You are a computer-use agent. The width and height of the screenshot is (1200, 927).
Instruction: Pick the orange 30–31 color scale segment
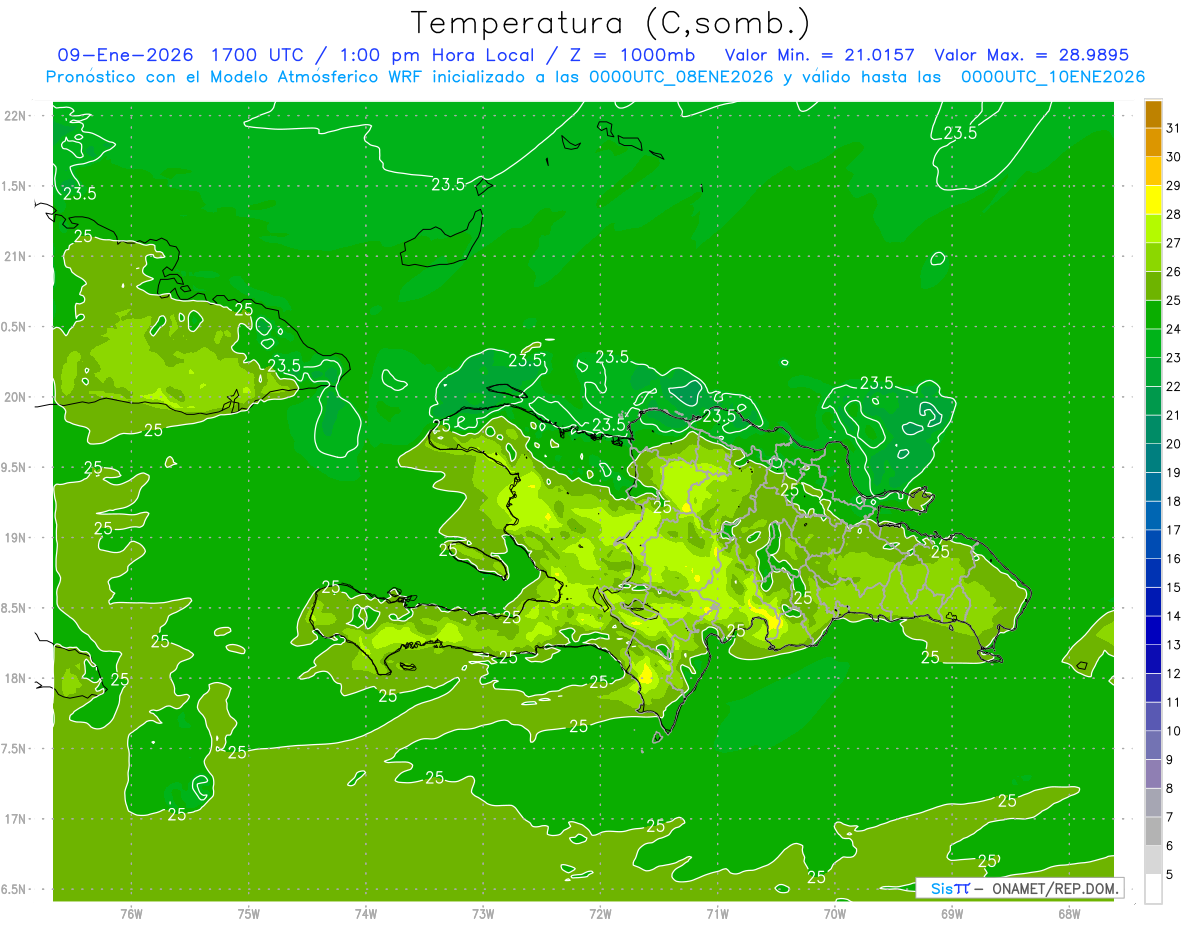coord(1153,143)
